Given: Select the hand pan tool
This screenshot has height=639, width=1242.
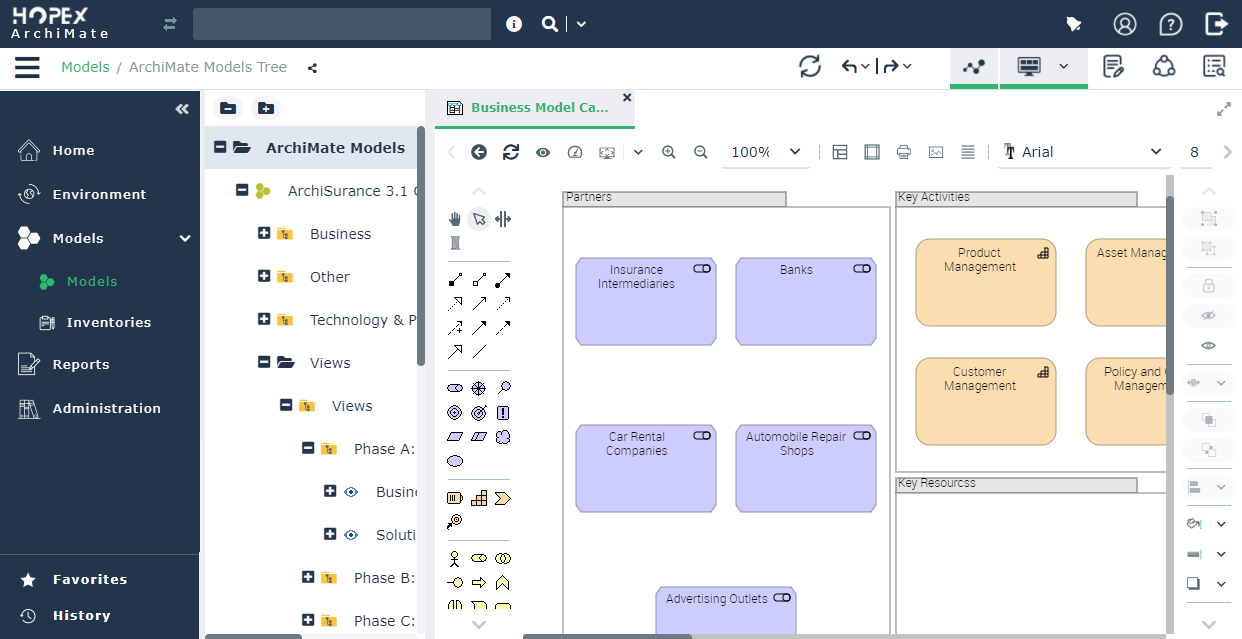Looking at the screenshot, I should (455, 219).
